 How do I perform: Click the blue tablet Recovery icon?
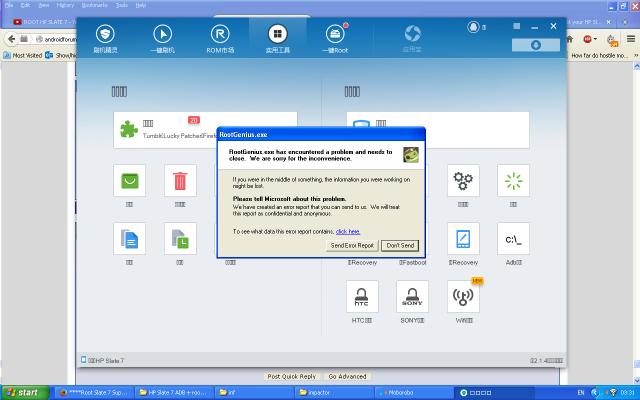(x=463, y=239)
